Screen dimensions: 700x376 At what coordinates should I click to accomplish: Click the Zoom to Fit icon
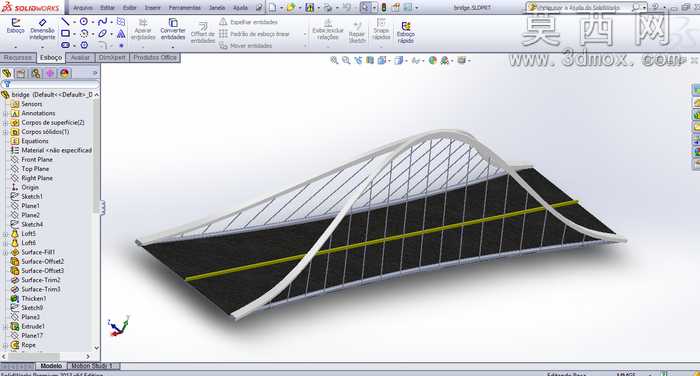(x=334, y=60)
